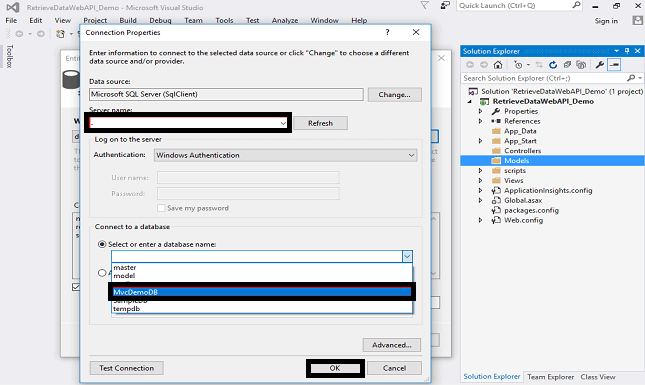Click the Test Connection button
This screenshot has height=385, width=645.
click(126, 368)
